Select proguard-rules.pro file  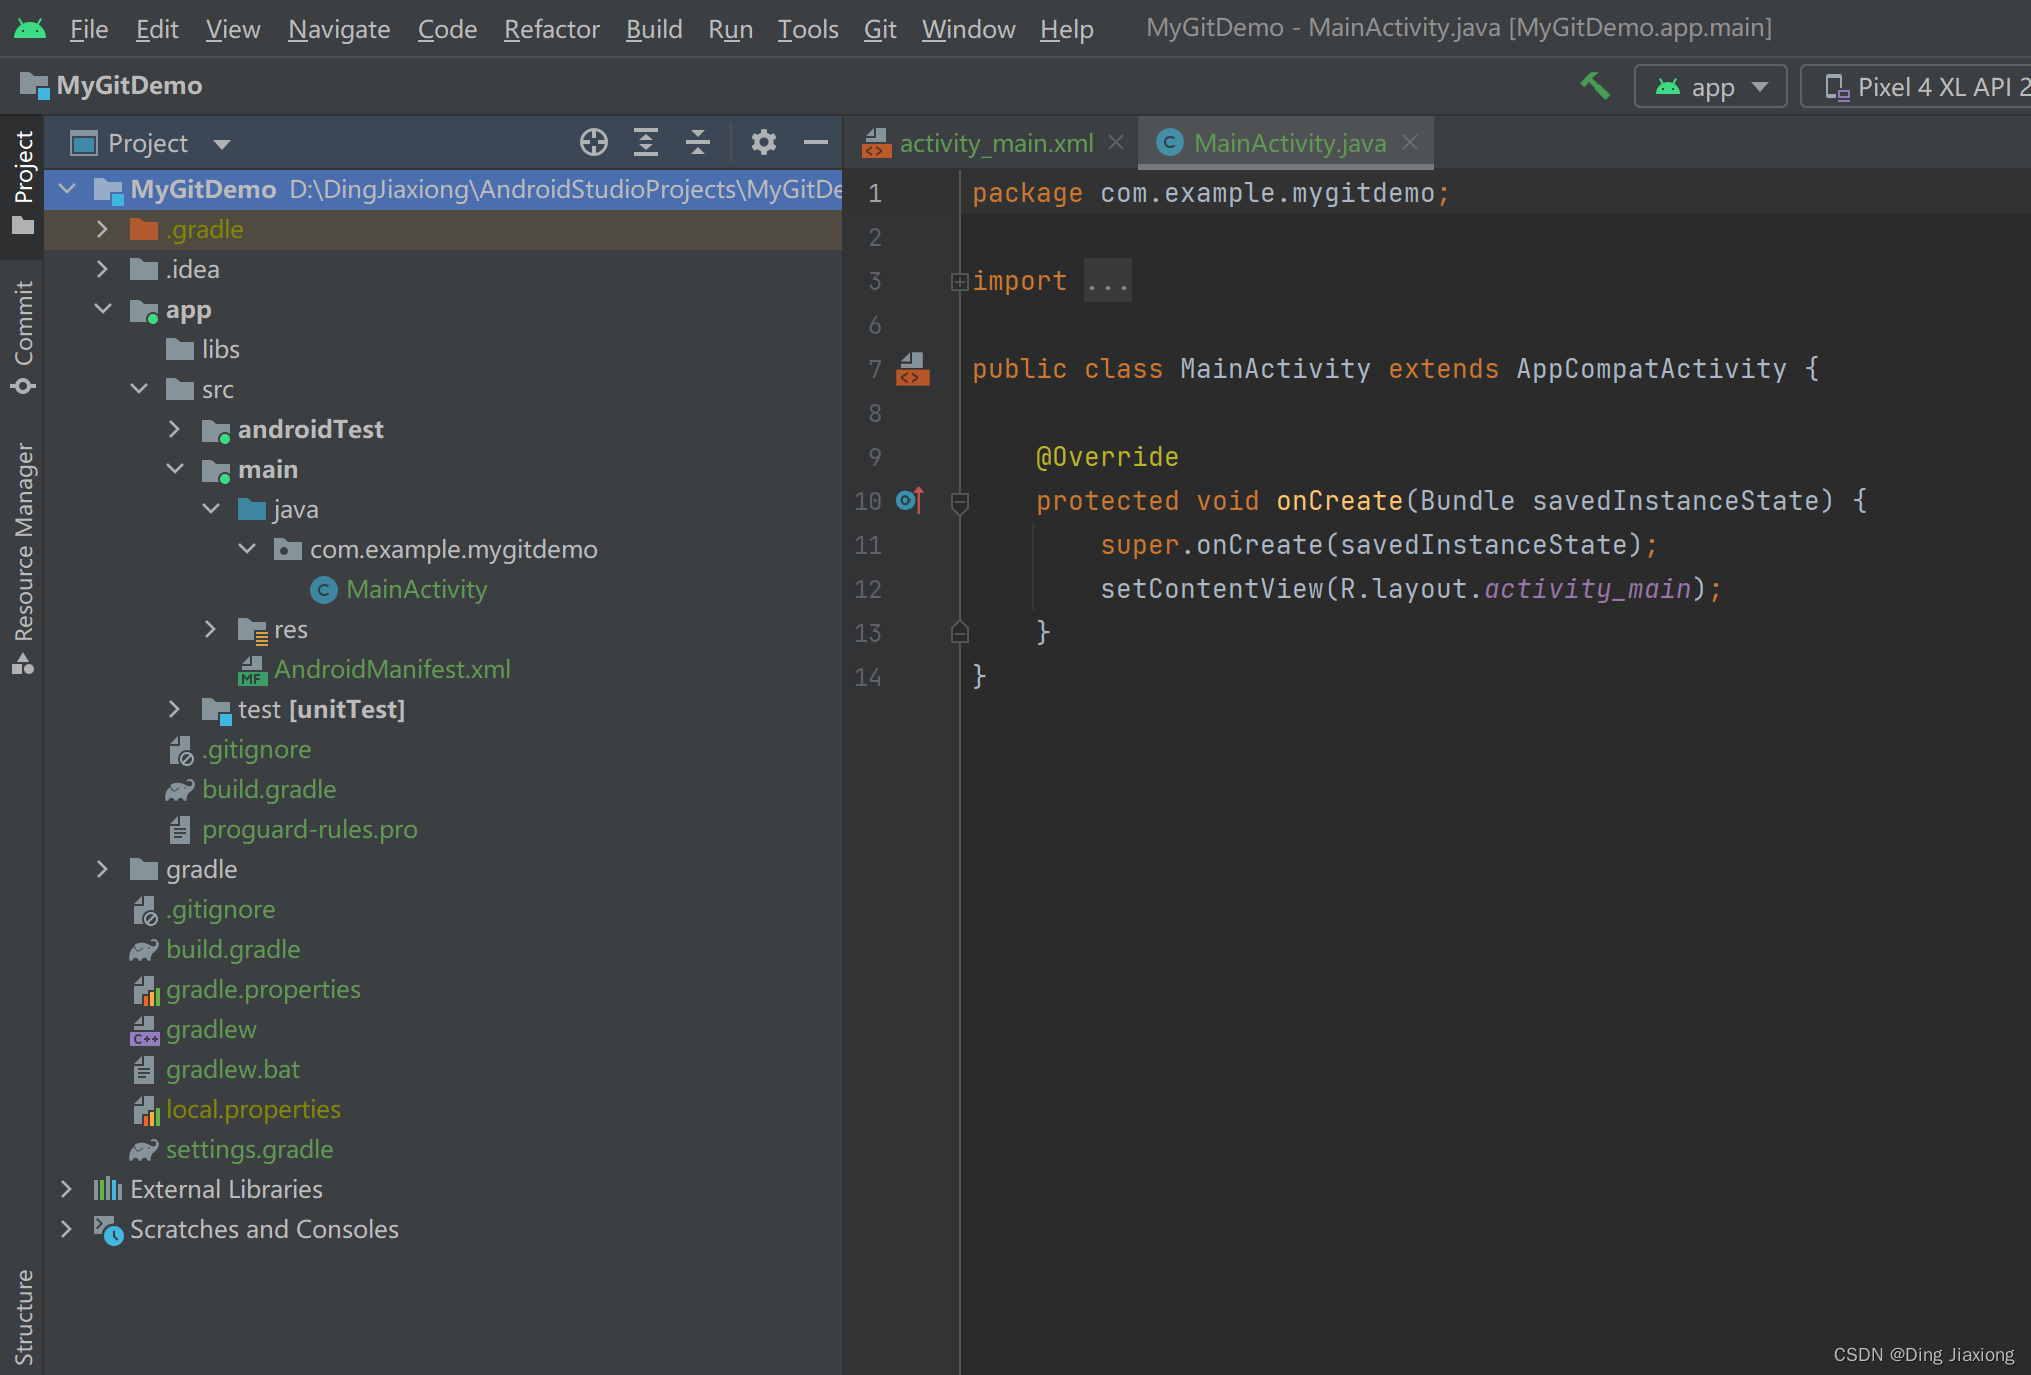309,829
